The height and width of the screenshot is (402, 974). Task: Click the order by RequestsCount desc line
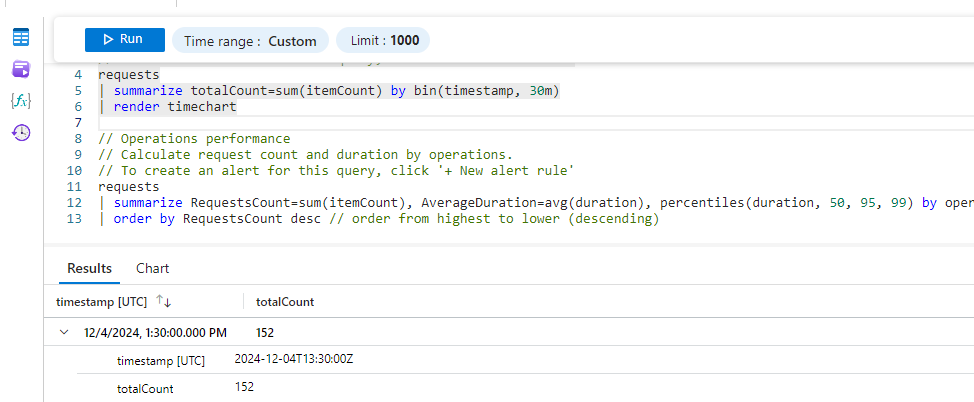(x=378, y=219)
